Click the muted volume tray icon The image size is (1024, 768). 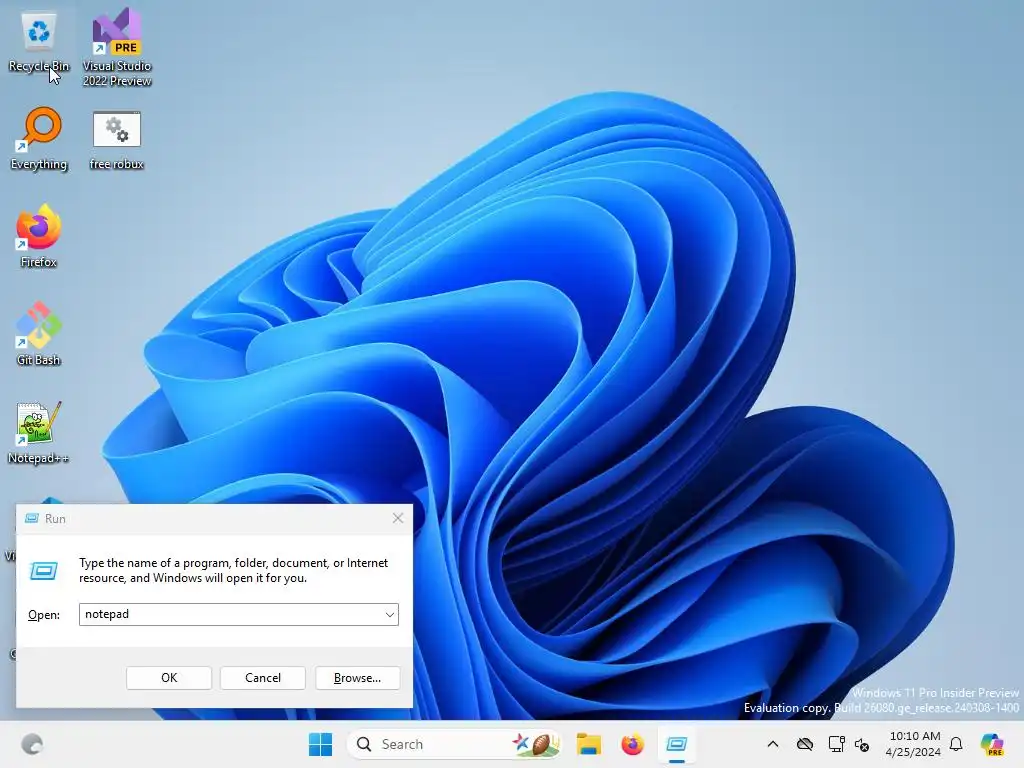862,744
